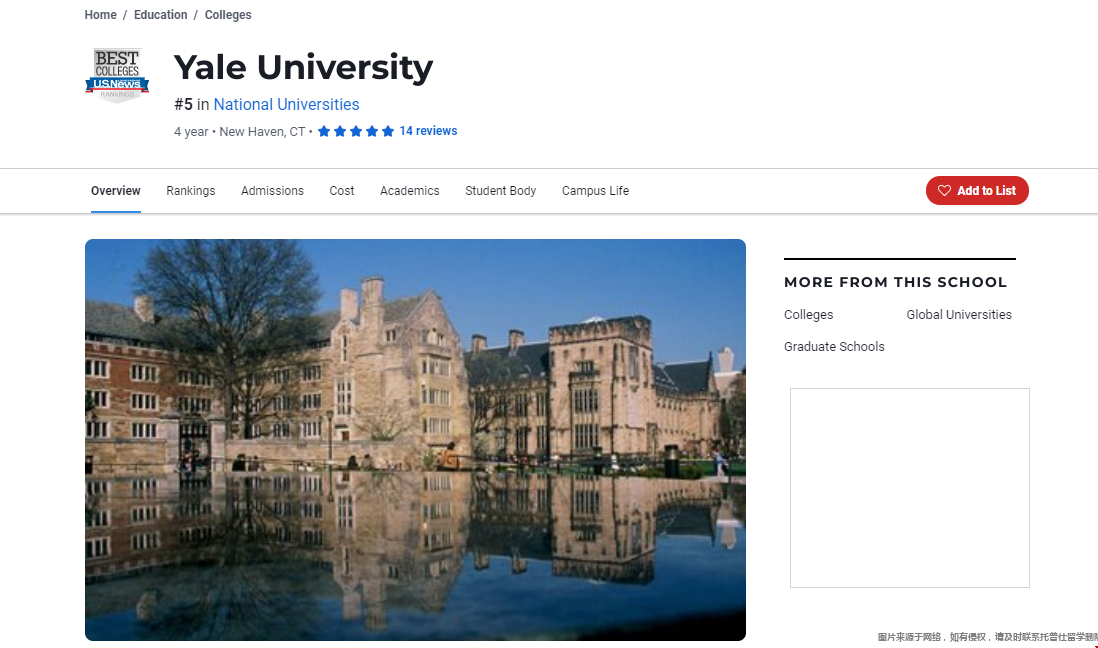
Task: Open the Academics tab
Action: coord(410,191)
